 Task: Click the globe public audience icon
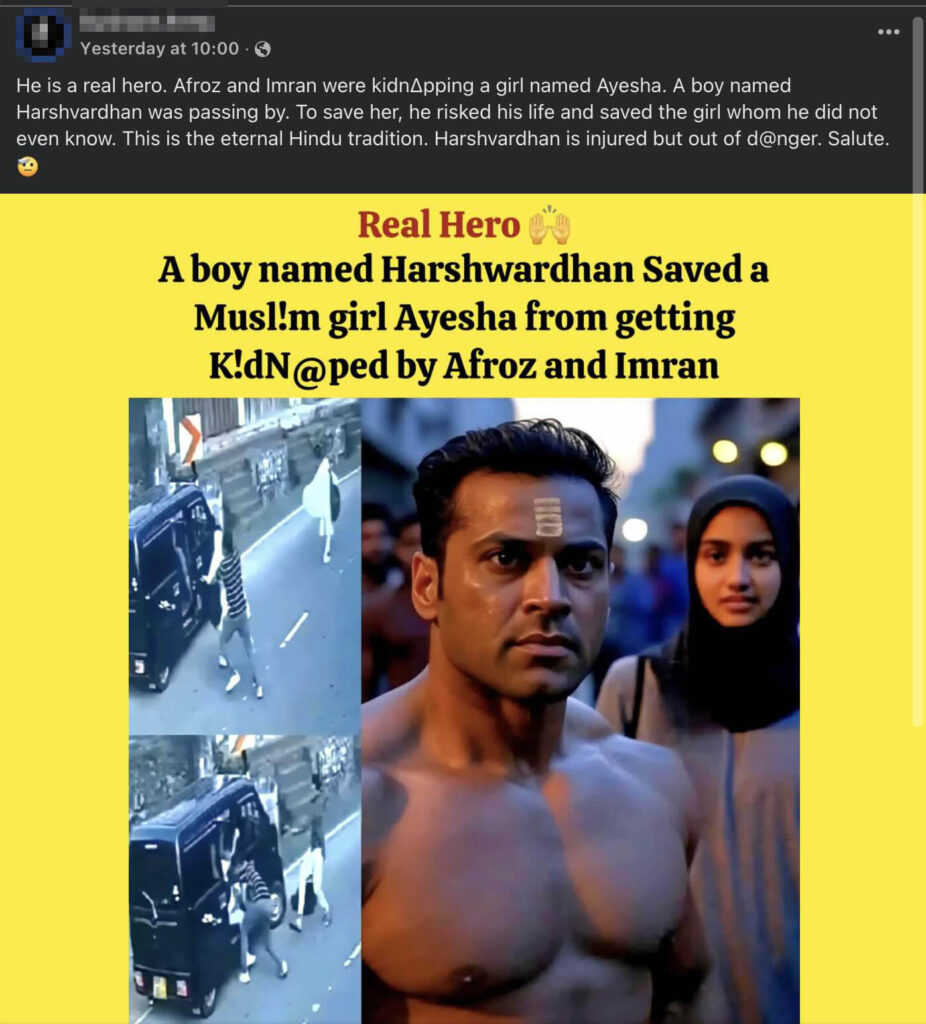[263, 49]
